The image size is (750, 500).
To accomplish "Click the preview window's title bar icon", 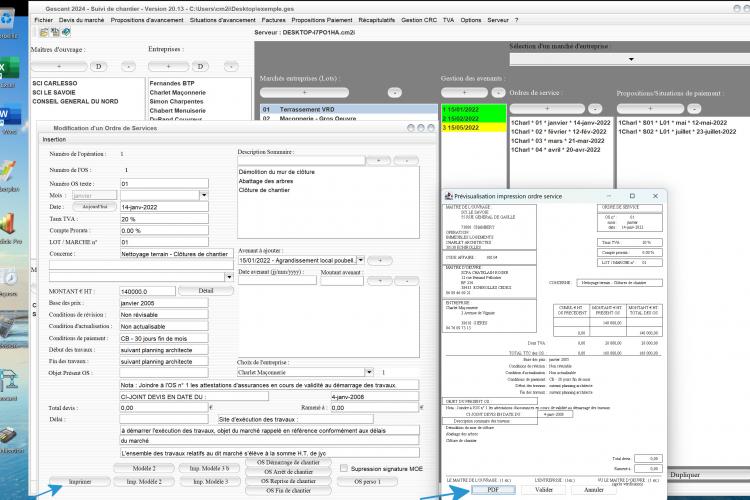I will tap(449, 196).
